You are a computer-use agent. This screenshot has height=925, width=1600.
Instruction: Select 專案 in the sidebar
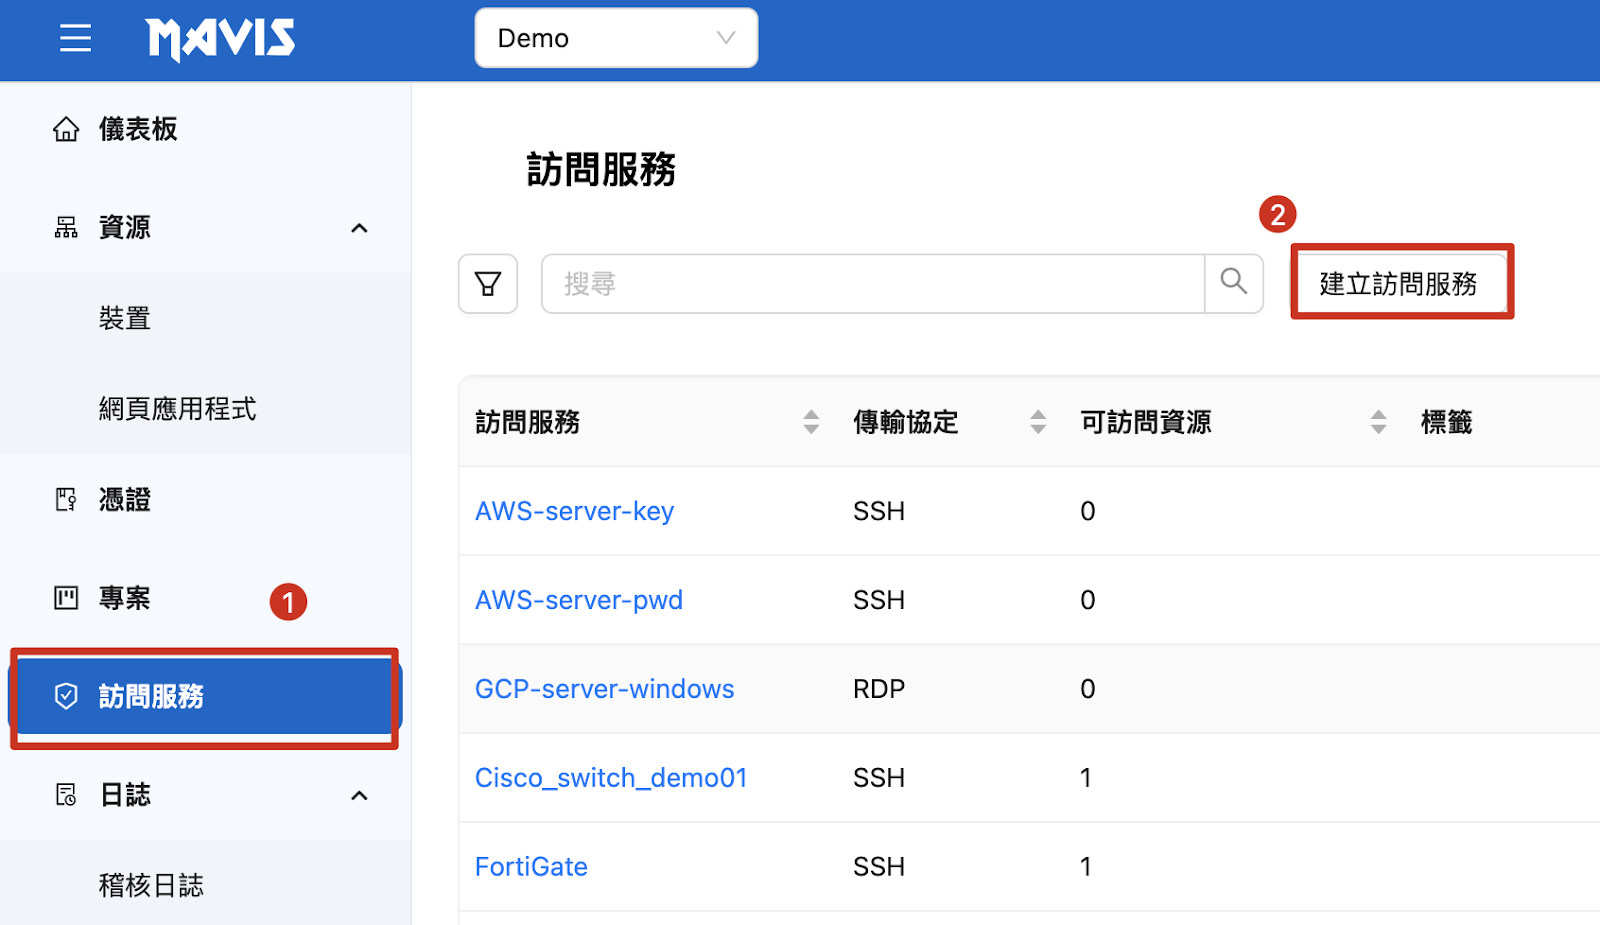pyautogui.click(x=124, y=598)
